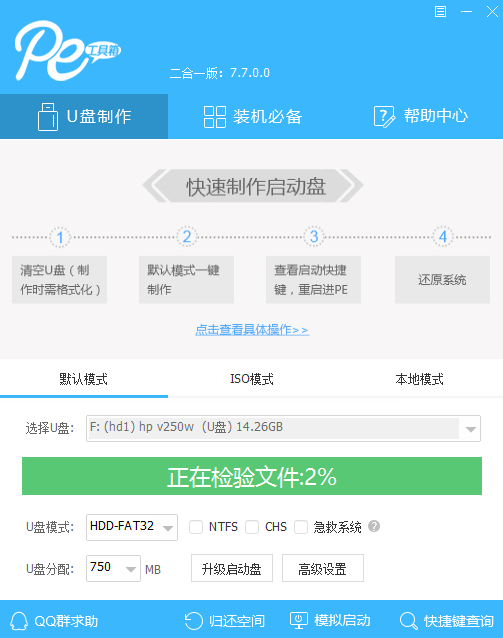Switch to the ISO模式 tab

click(x=252, y=379)
